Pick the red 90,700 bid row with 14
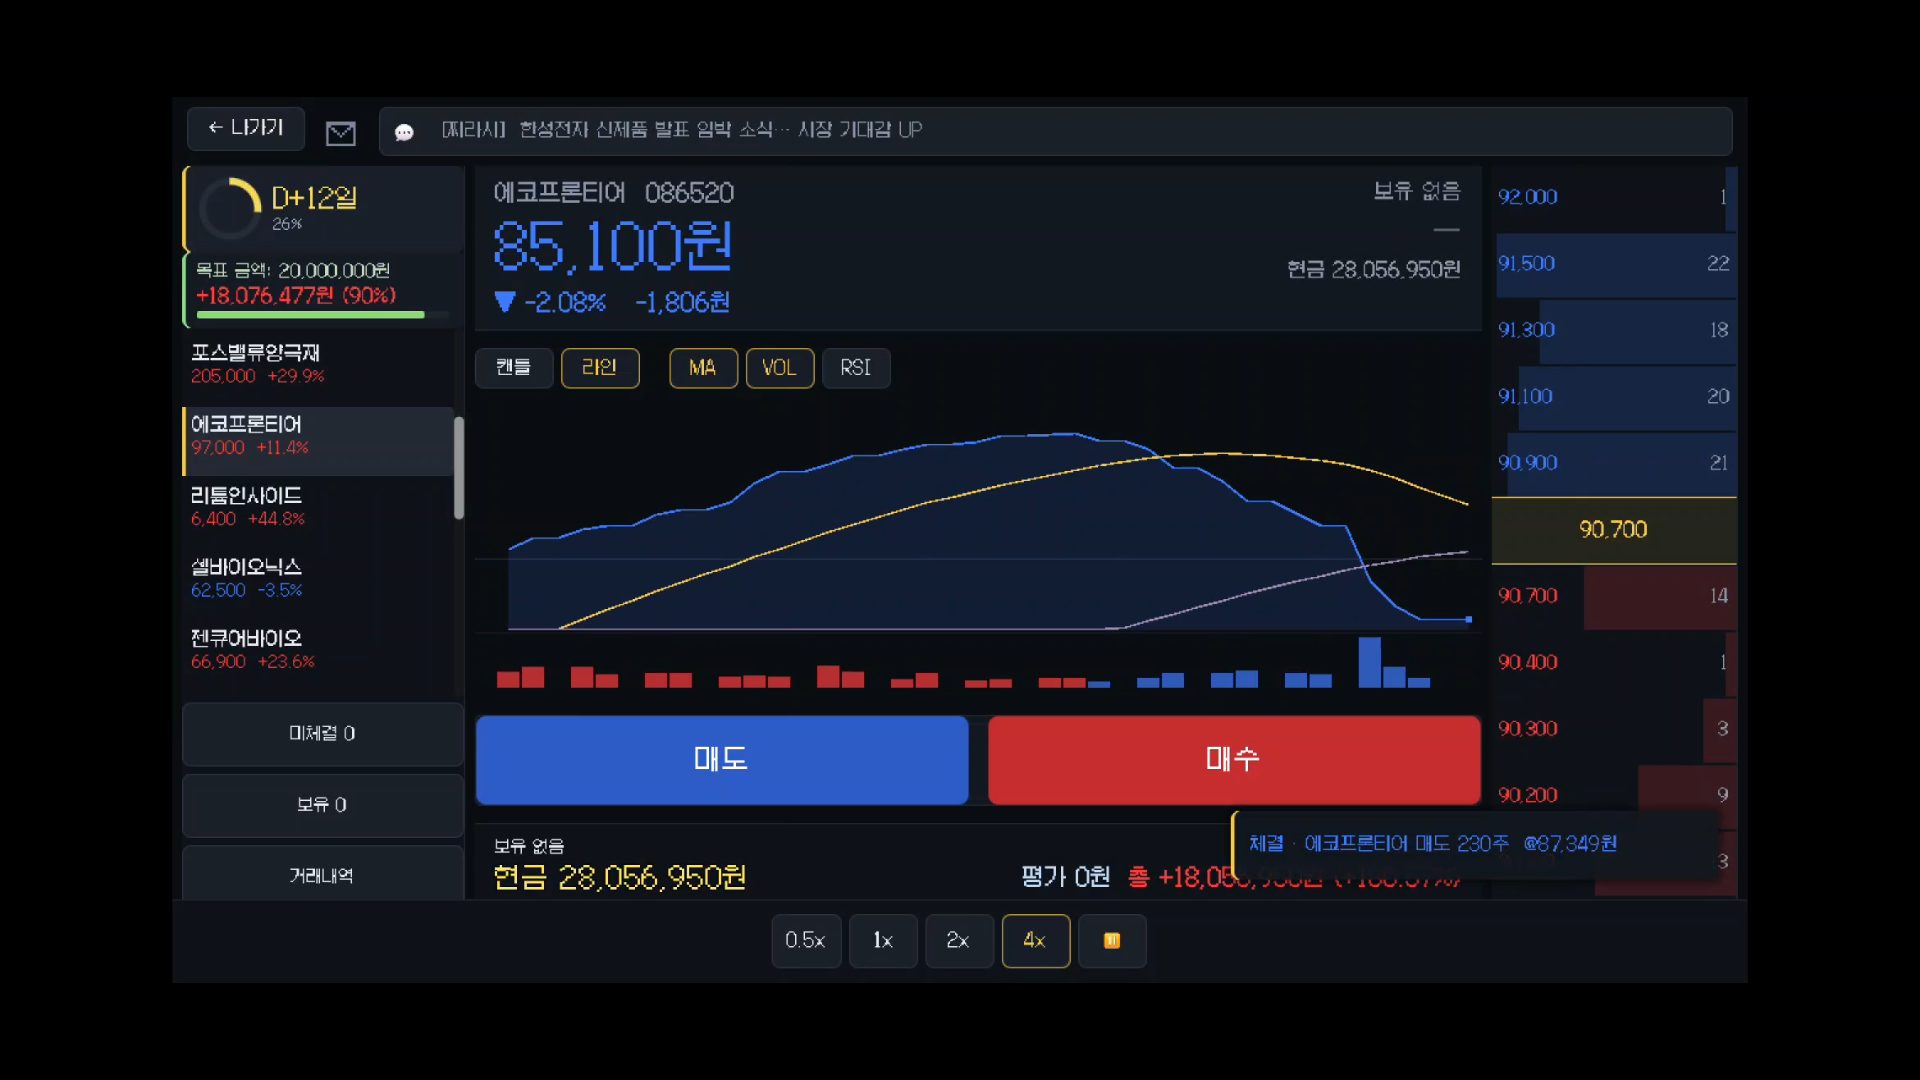 point(1615,596)
